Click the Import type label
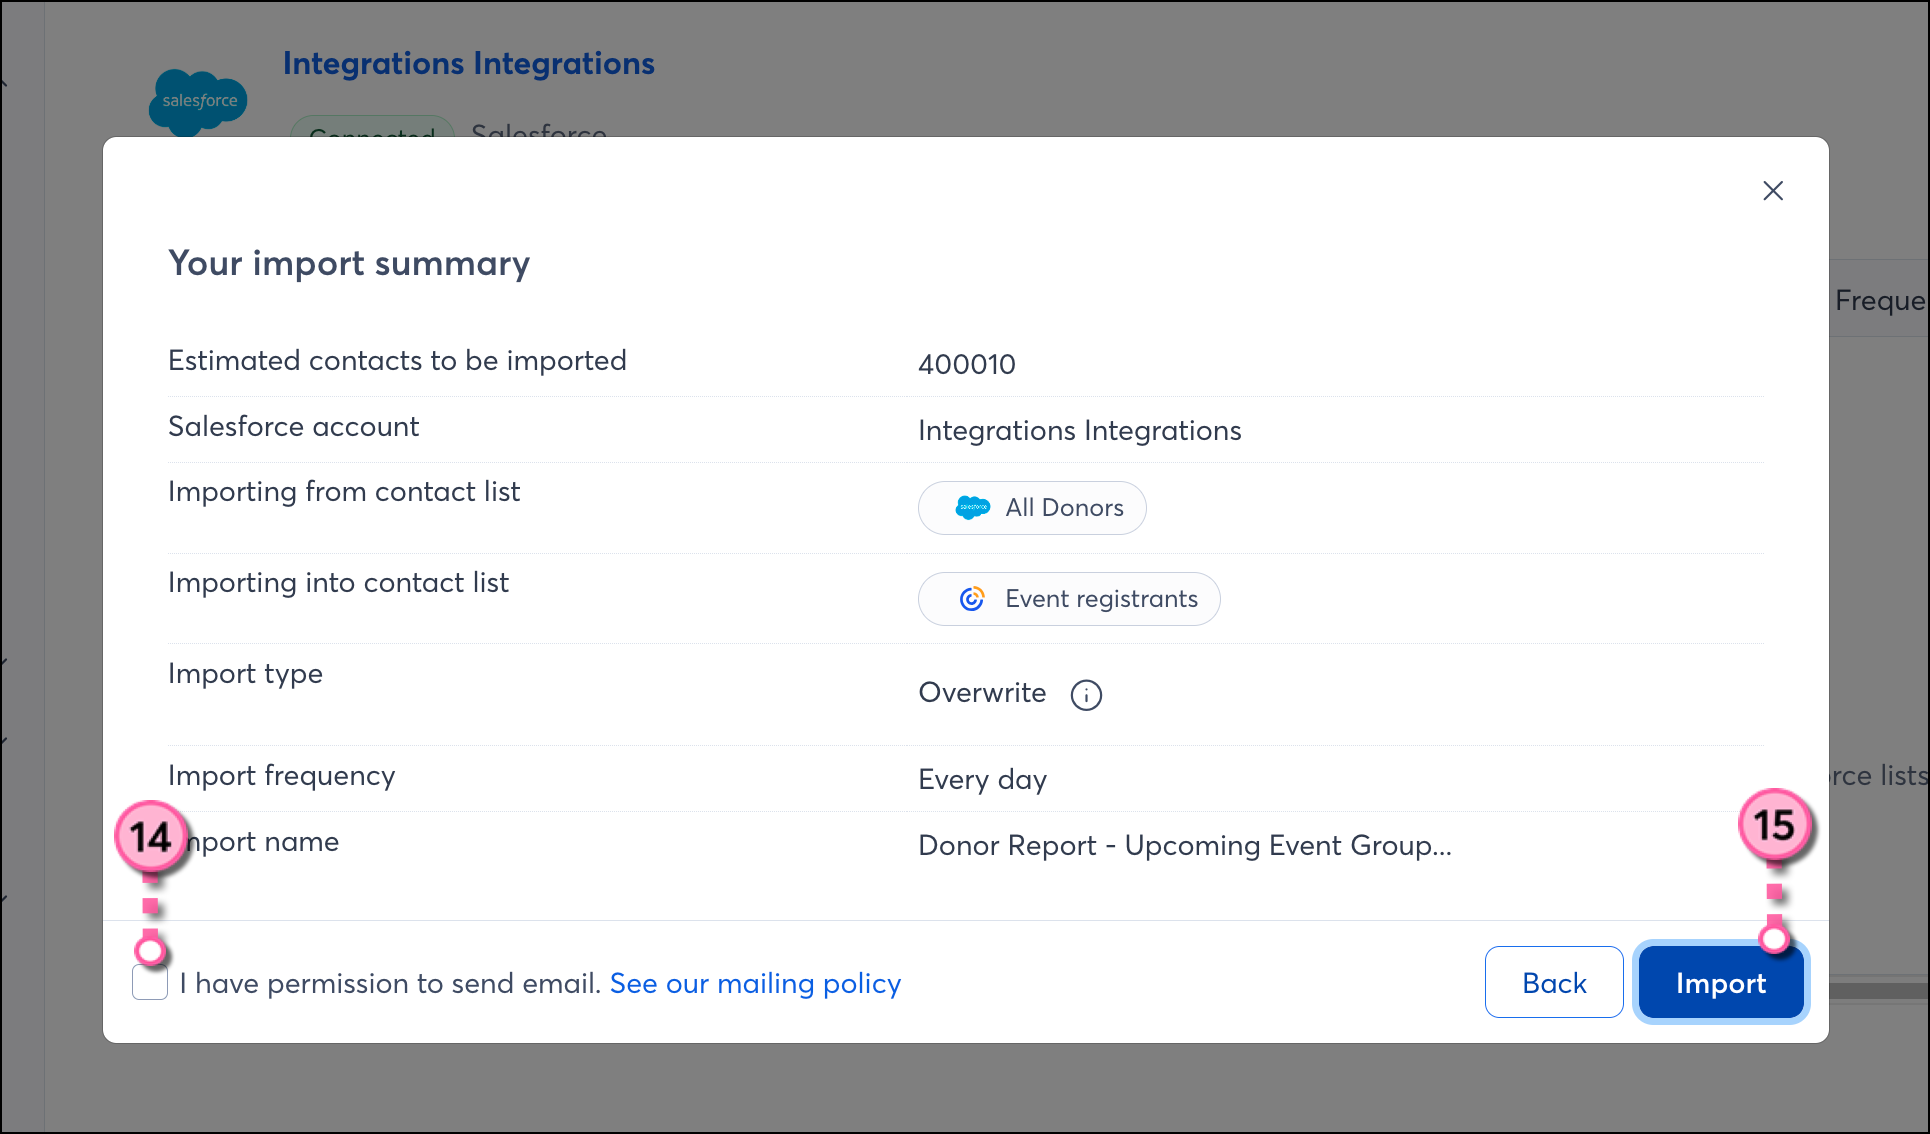The width and height of the screenshot is (1930, 1134). point(245,675)
